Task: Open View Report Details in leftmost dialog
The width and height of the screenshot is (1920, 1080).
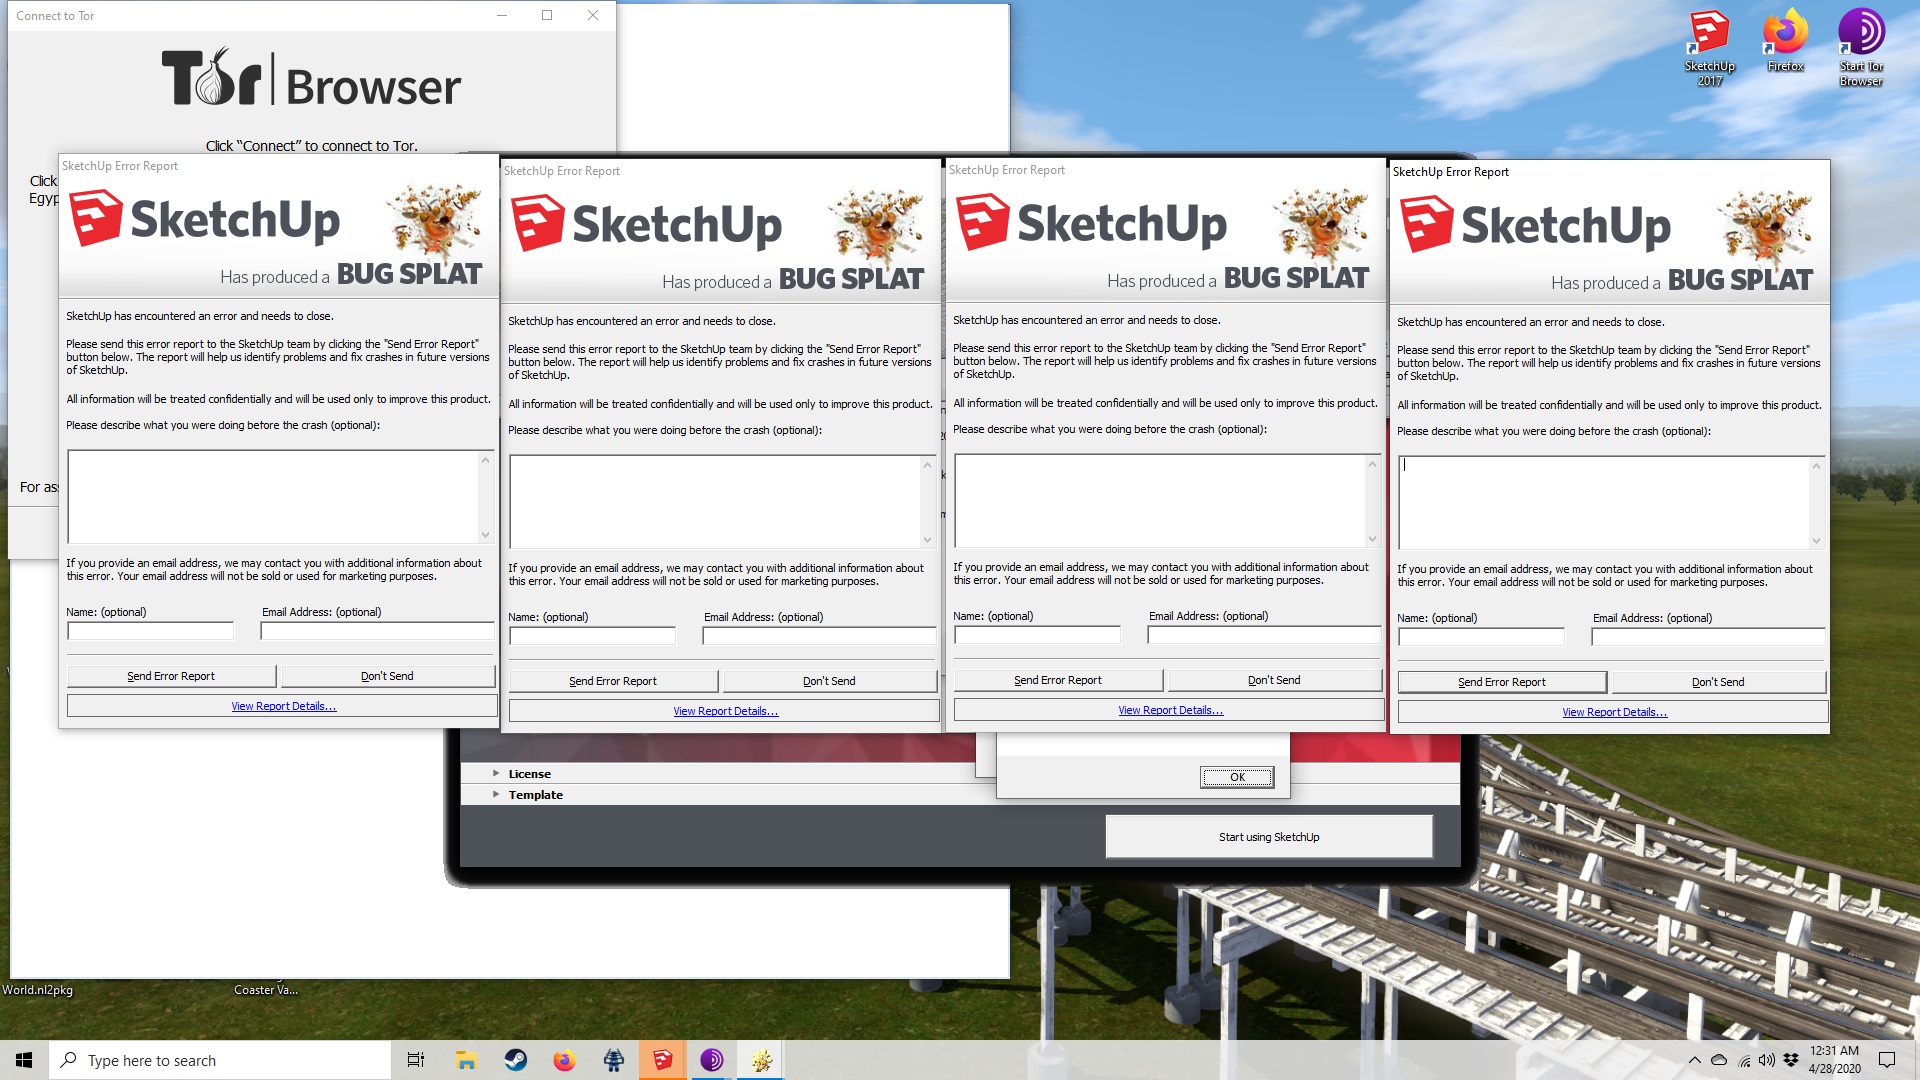Action: click(x=283, y=706)
